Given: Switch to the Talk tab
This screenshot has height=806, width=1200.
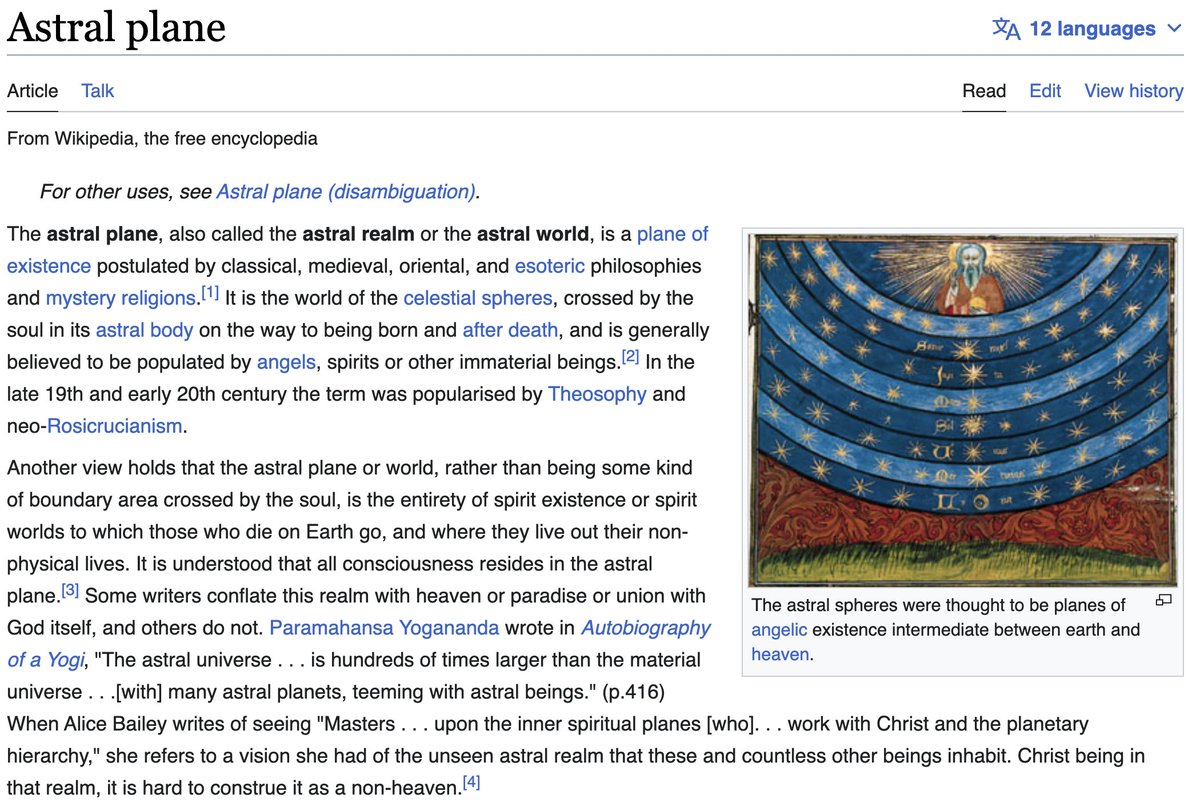Looking at the screenshot, I should click(98, 91).
